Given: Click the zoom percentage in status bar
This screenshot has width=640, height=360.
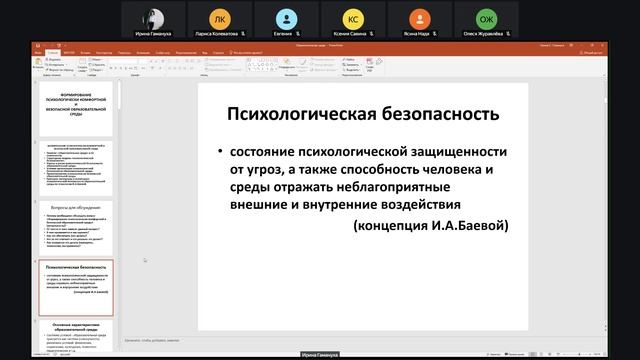Looking at the screenshot, I should 597,354.
